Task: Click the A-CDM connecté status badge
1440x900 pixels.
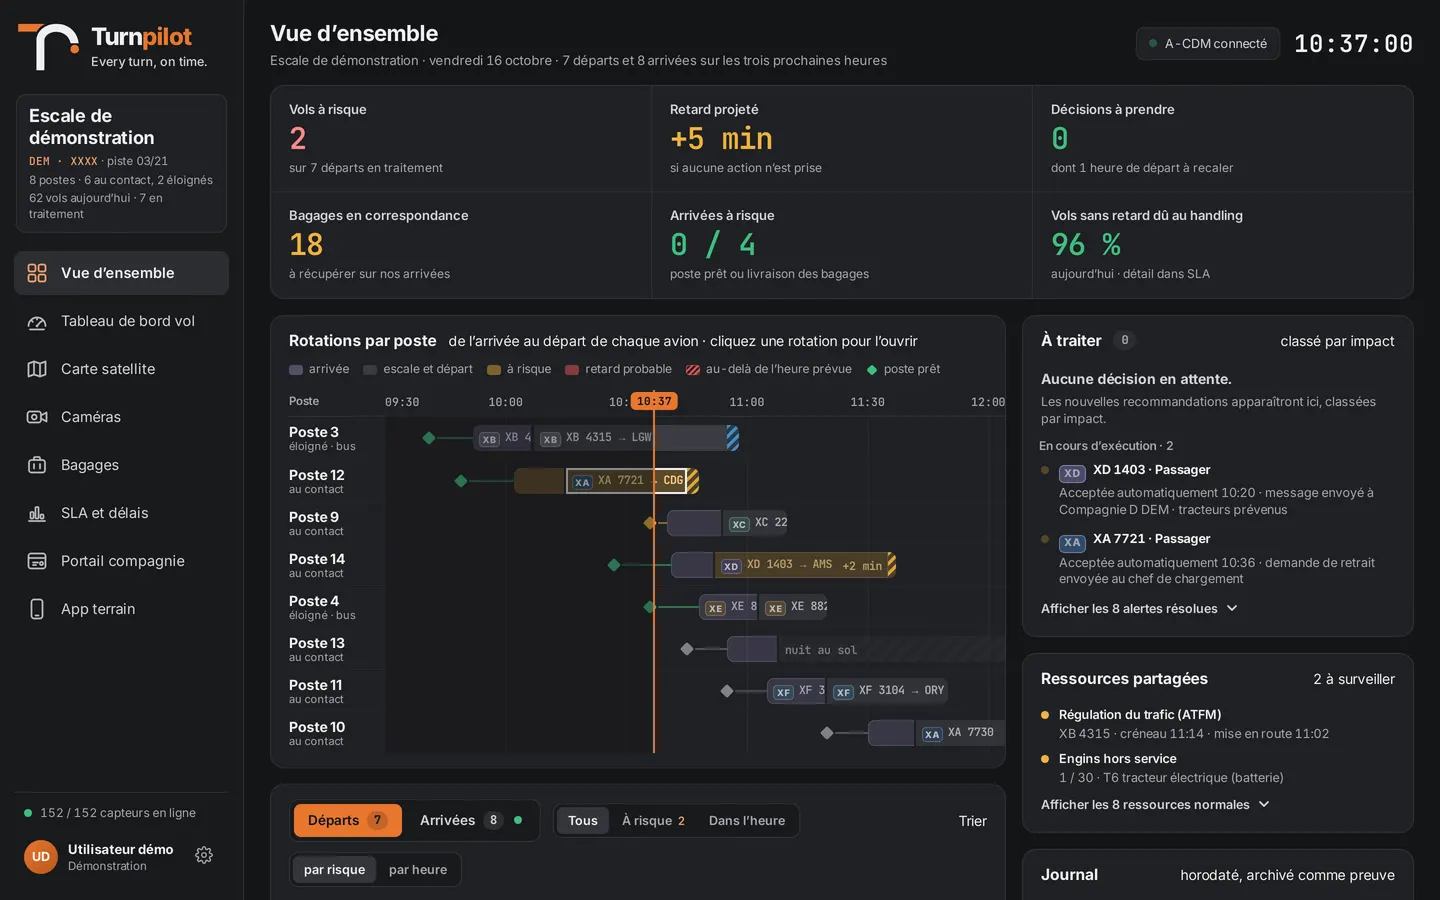Action: pyautogui.click(x=1207, y=44)
